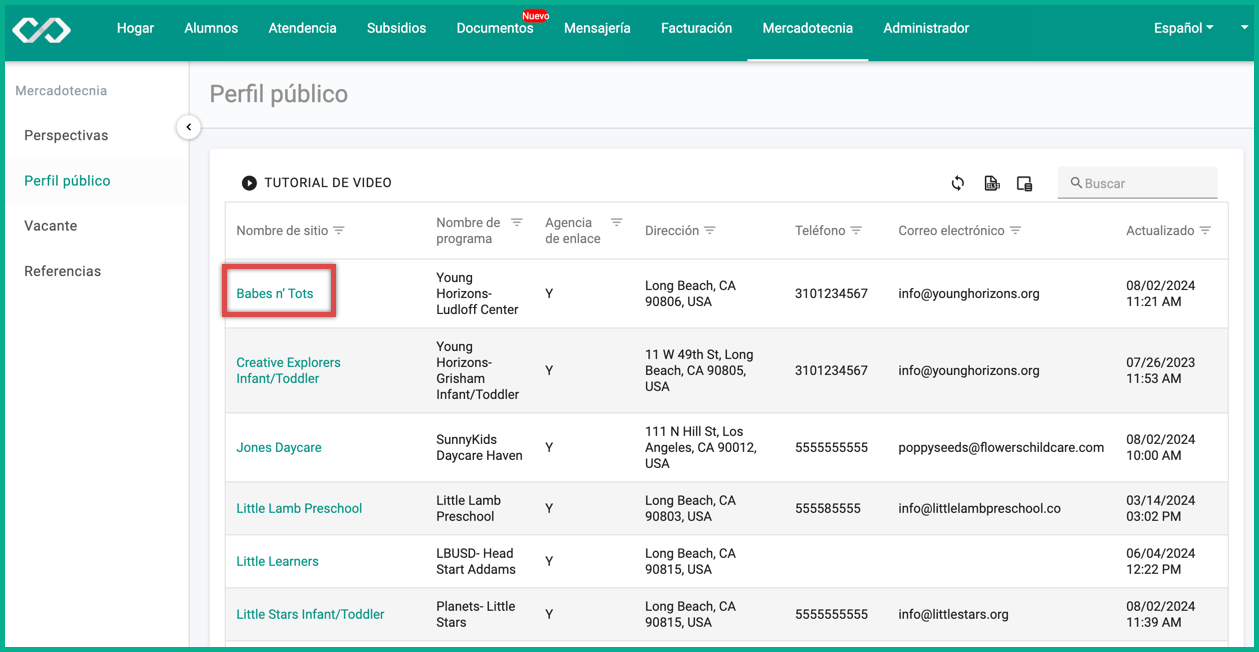1259x652 pixels.
Task: Filter the Agencia de enlace column
Action: point(616,223)
